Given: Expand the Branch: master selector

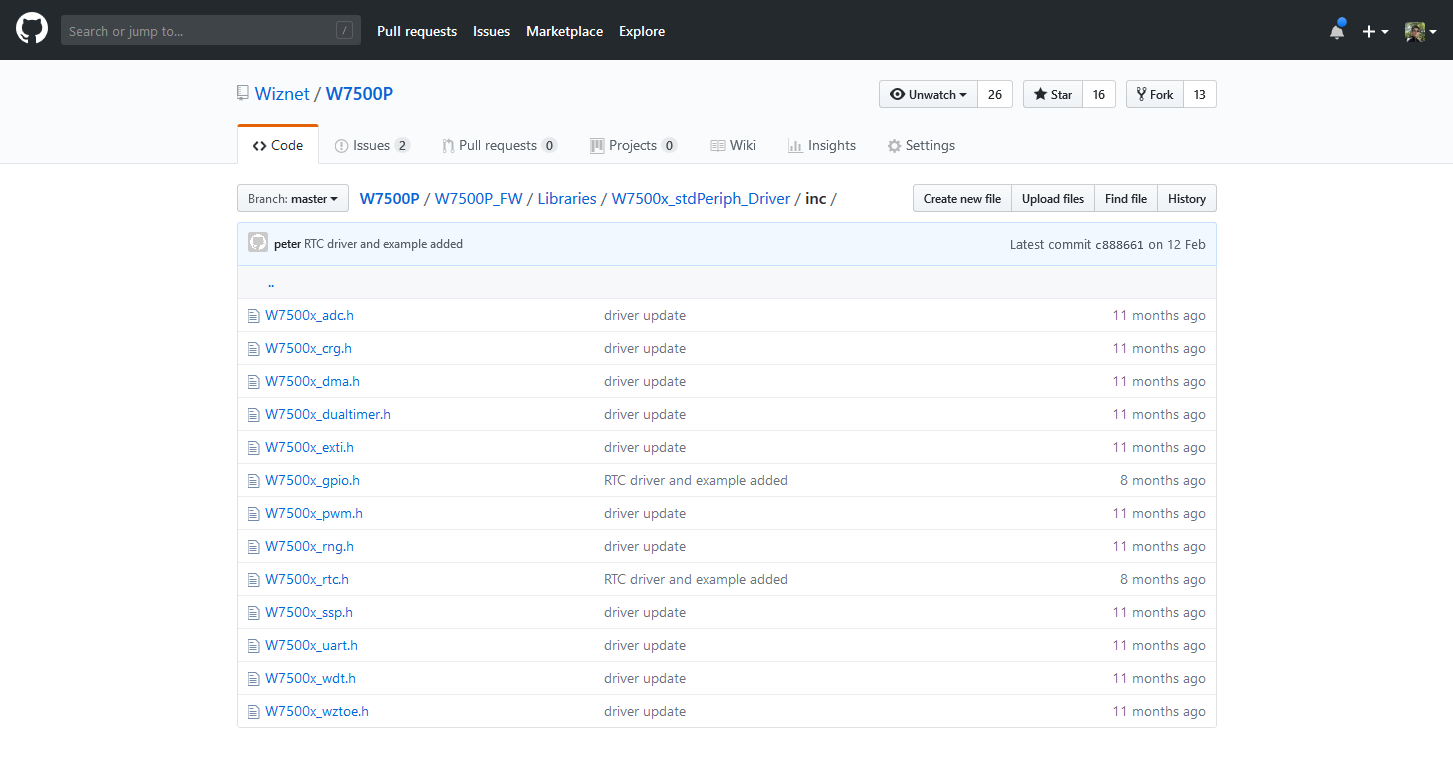Looking at the screenshot, I should pos(293,198).
